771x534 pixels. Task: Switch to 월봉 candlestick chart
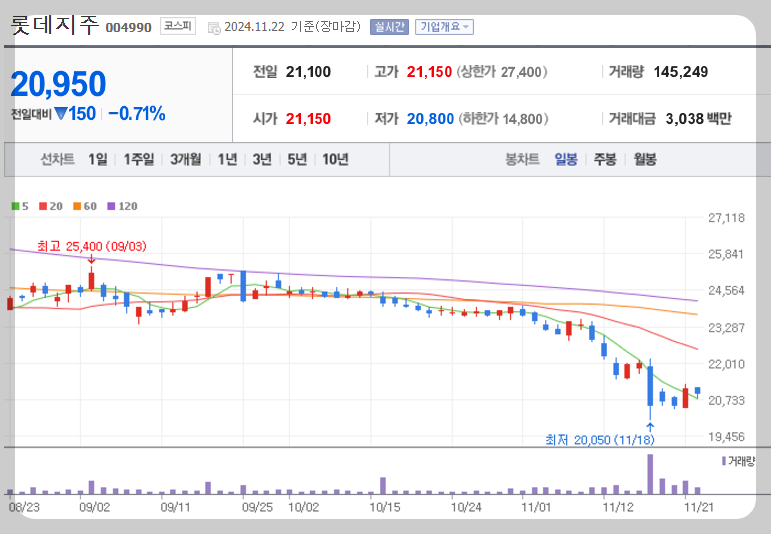[x=645, y=159]
